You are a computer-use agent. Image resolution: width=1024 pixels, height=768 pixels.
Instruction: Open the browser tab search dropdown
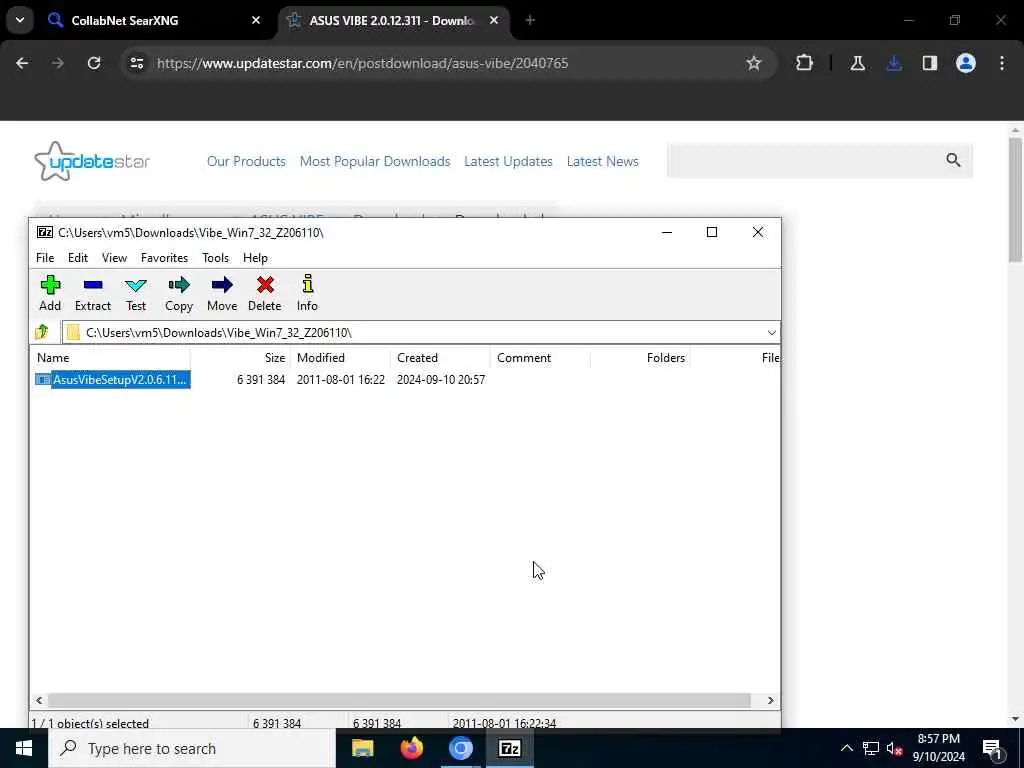point(20,21)
